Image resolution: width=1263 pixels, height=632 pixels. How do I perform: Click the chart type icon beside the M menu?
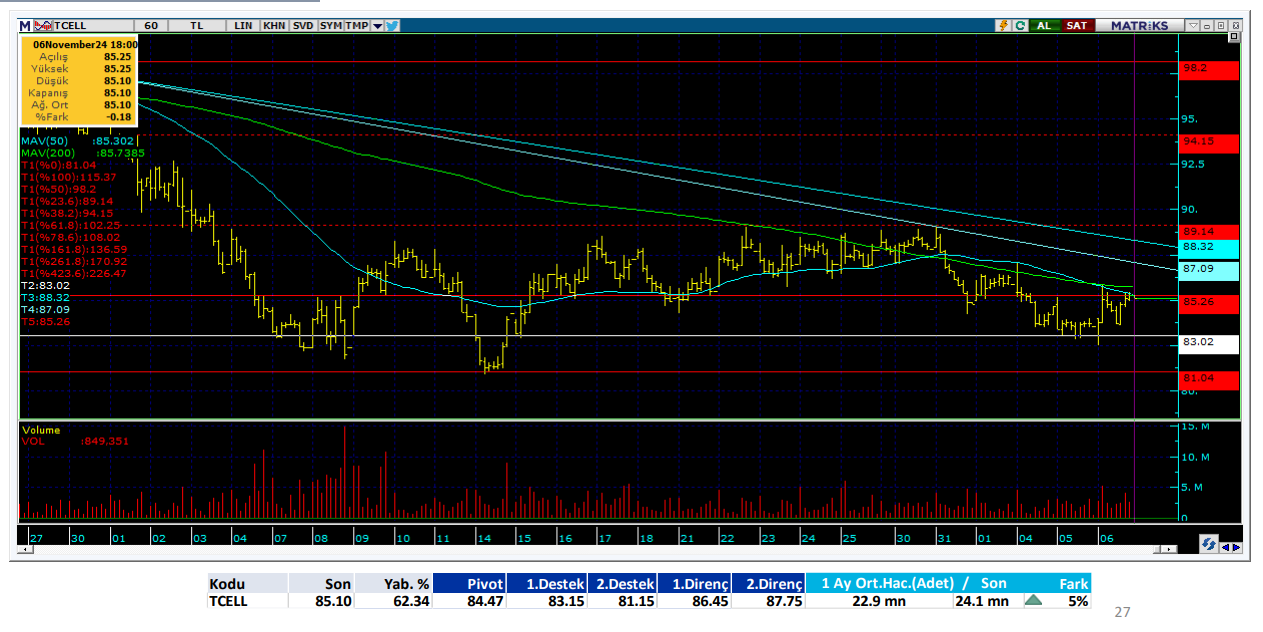click(43, 25)
